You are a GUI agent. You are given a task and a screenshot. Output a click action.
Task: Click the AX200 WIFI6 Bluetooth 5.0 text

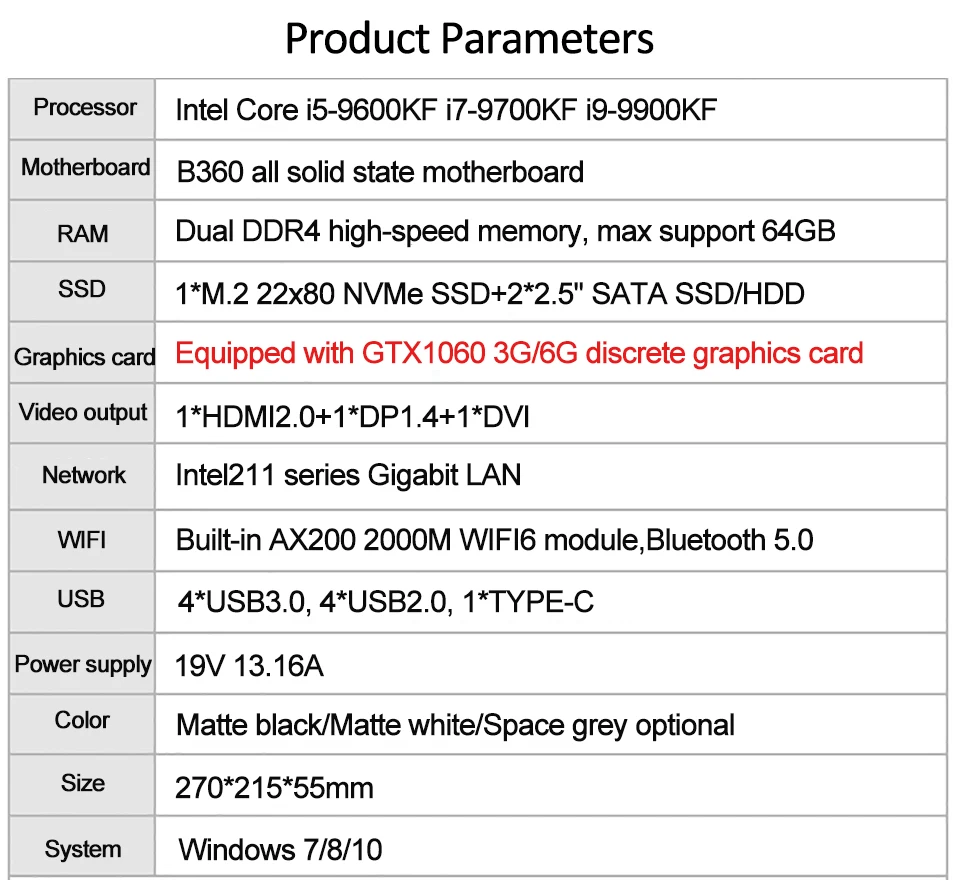(x=494, y=540)
